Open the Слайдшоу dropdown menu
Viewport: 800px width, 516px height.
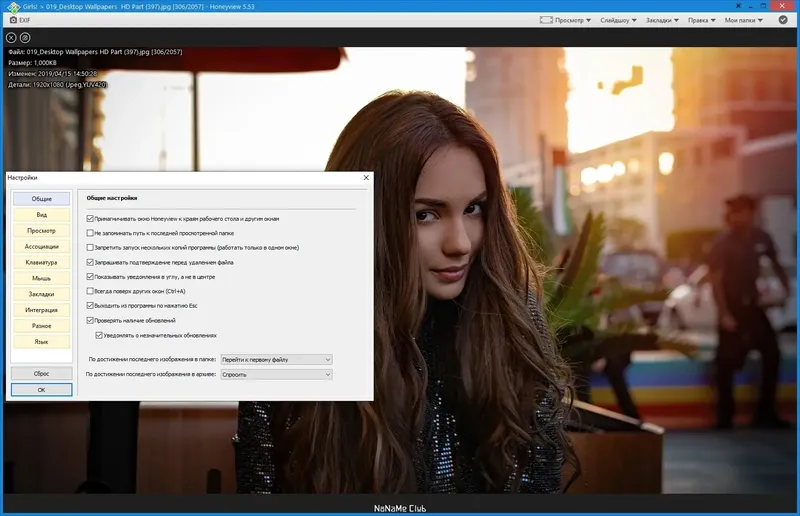point(618,20)
